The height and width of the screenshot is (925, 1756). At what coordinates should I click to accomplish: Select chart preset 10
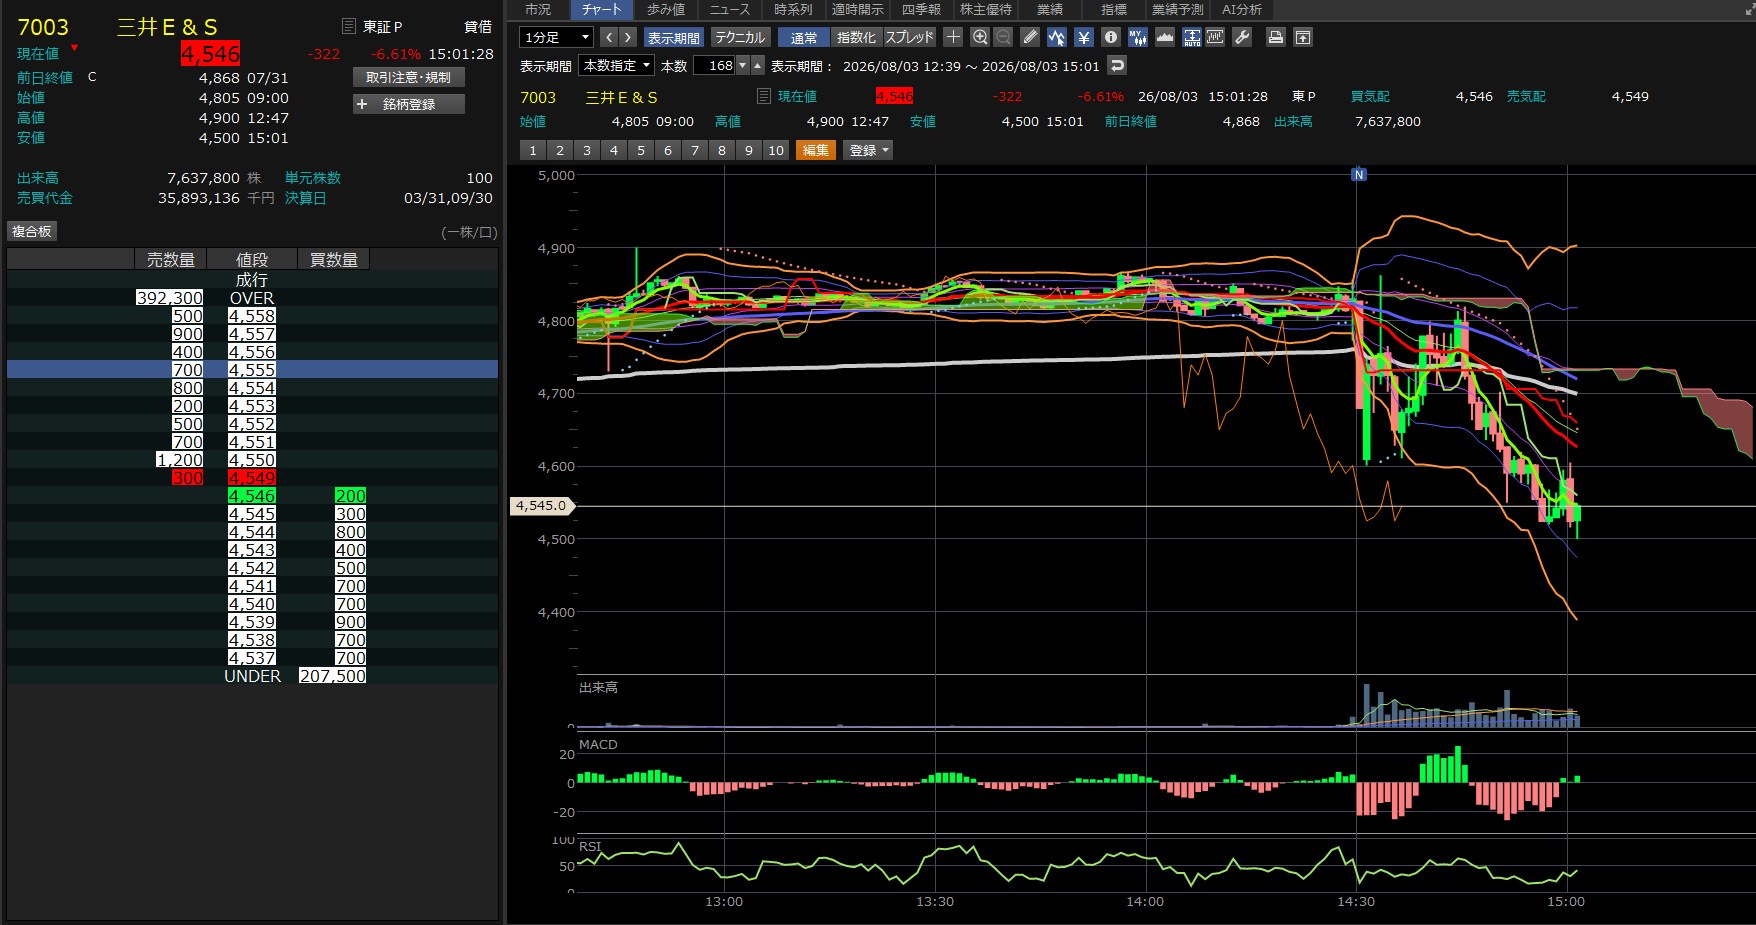(x=776, y=150)
